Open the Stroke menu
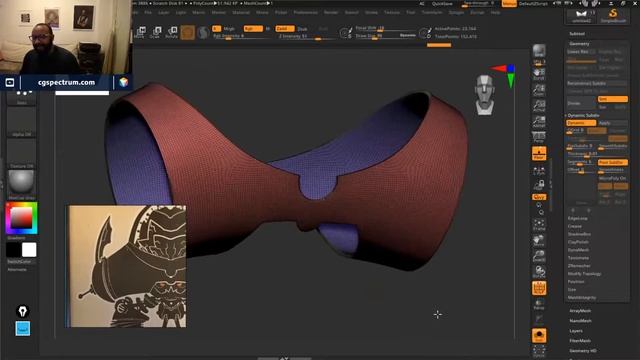Viewport: 640px width, 360px height. click(371, 13)
